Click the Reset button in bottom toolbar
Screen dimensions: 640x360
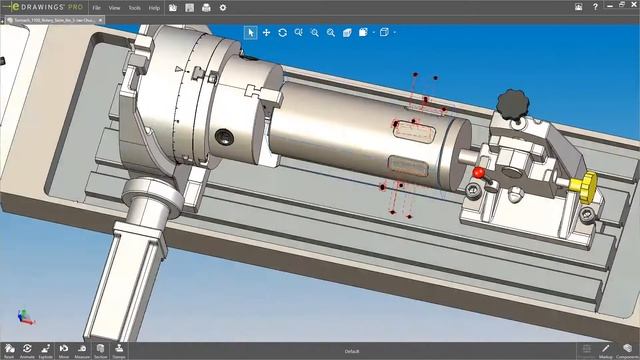coord(9,351)
